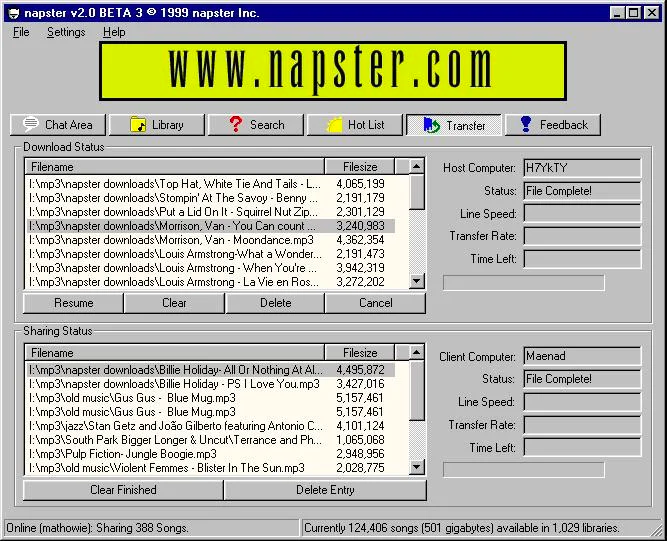
Task: Open the Hot List tab
Action: point(355,125)
